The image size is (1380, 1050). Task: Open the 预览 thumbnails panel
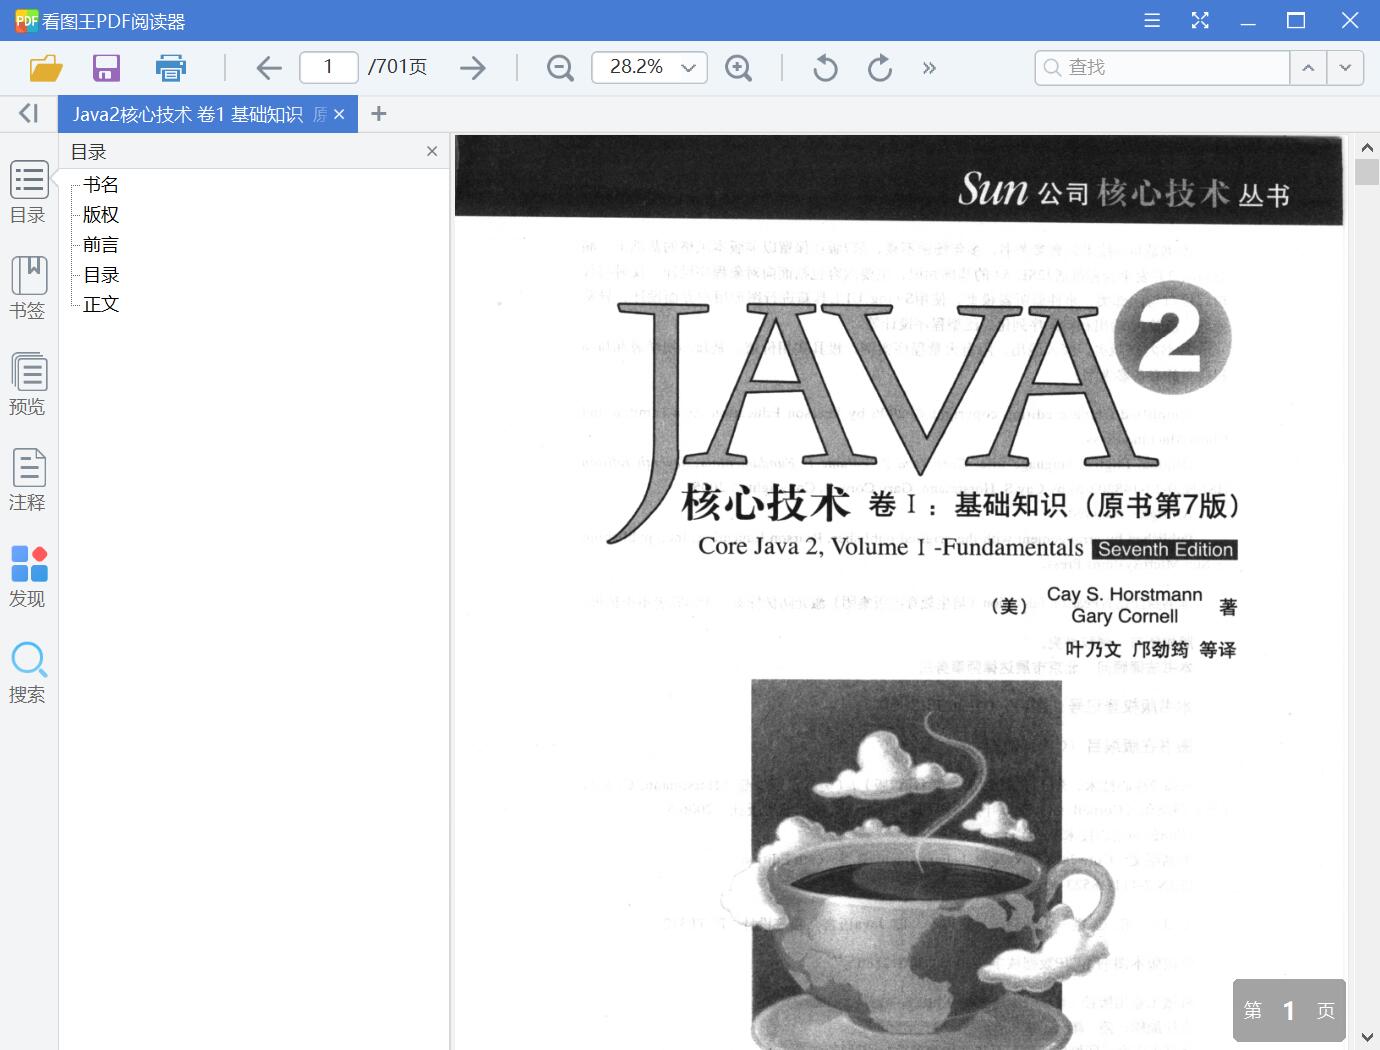(x=28, y=384)
